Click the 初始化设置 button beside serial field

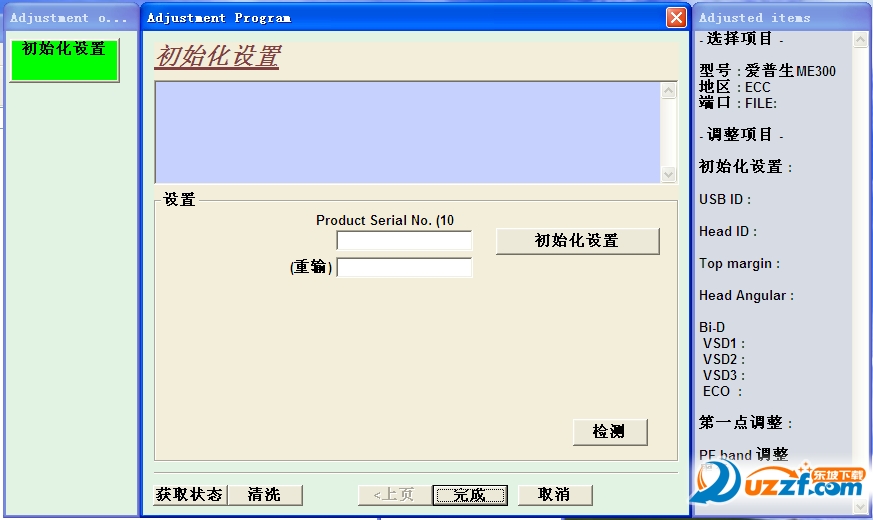coord(577,241)
